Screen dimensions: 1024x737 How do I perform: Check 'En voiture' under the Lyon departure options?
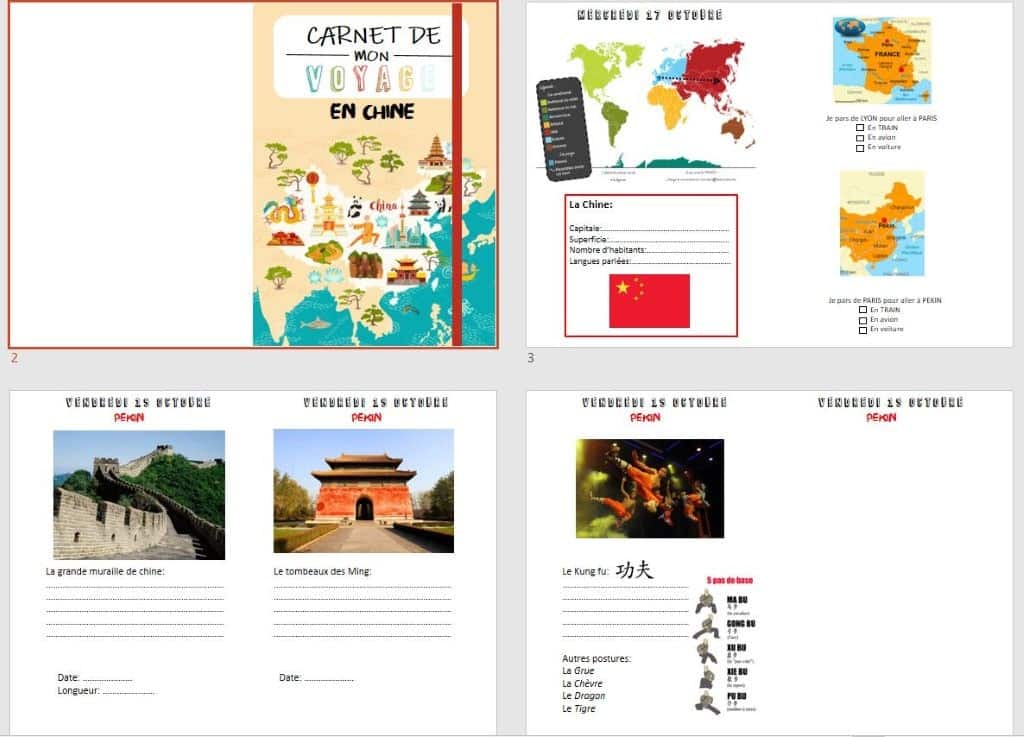(860, 147)
